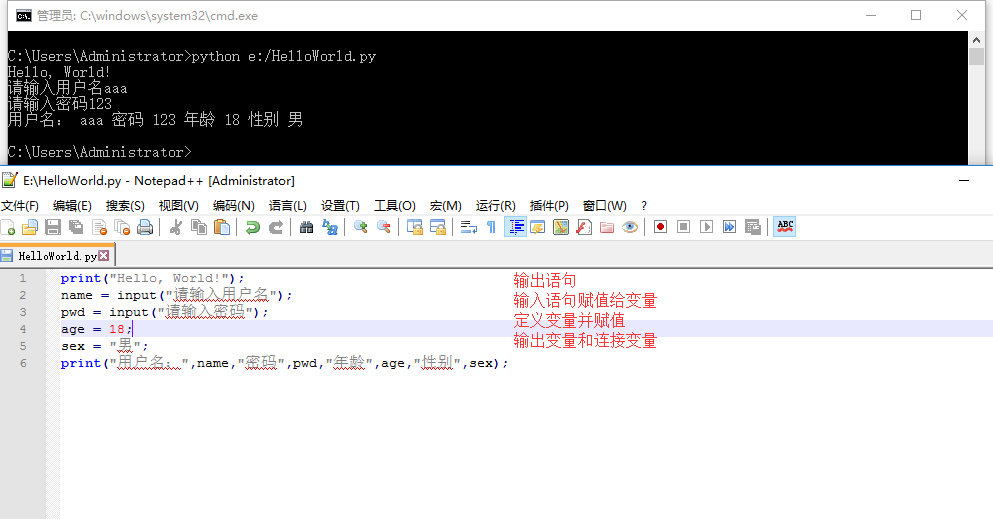
Task: Zoom out with the magnifier minus icon
Action: point(384,227)
